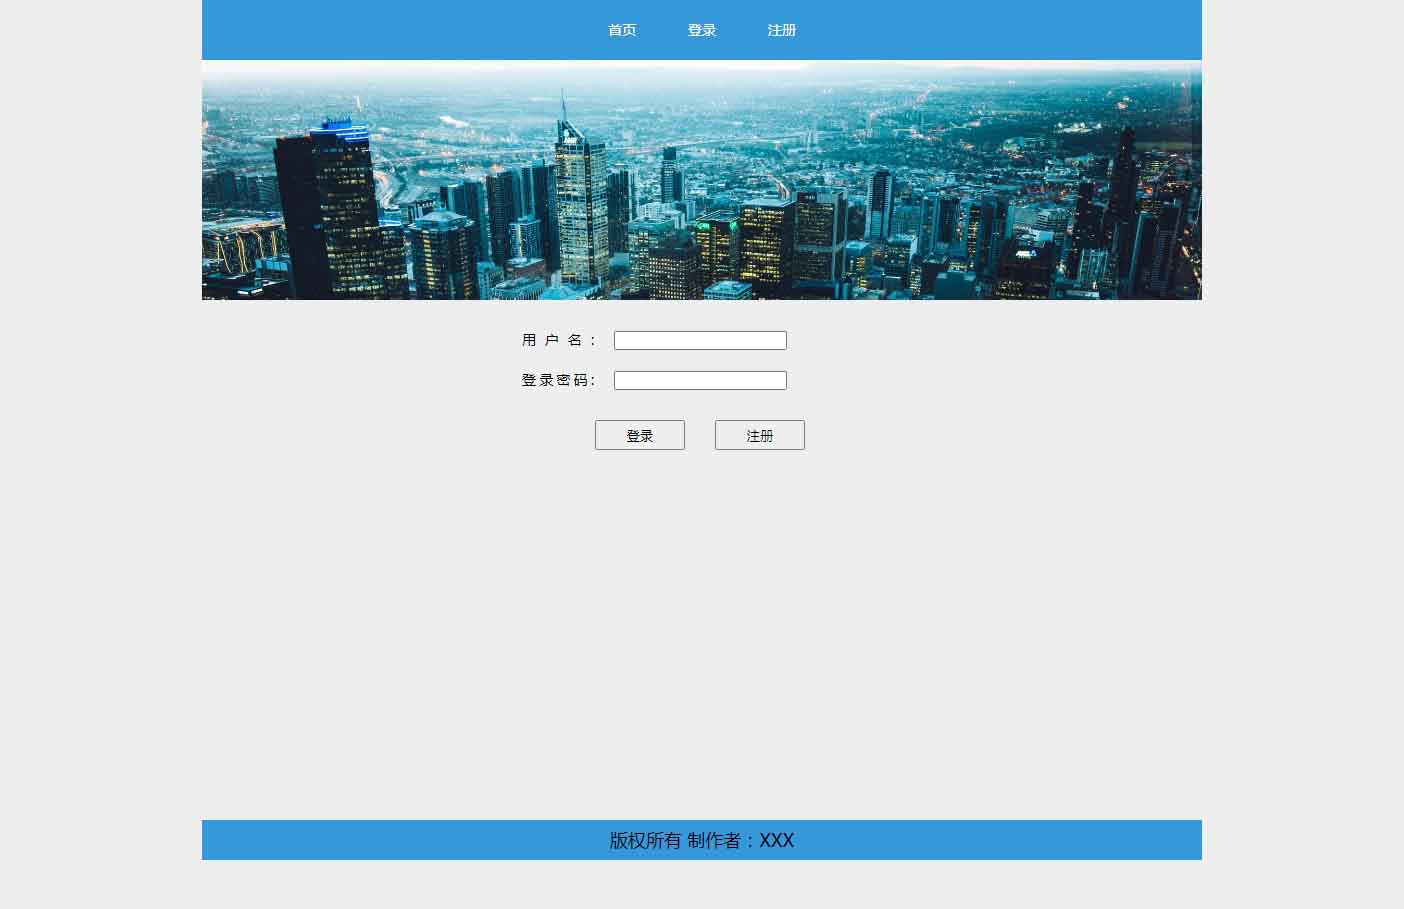Image resolution: width=1404 pixels, height=909 pixels.
Task: Click the 用户名 text input field
Action: [700, 340]
